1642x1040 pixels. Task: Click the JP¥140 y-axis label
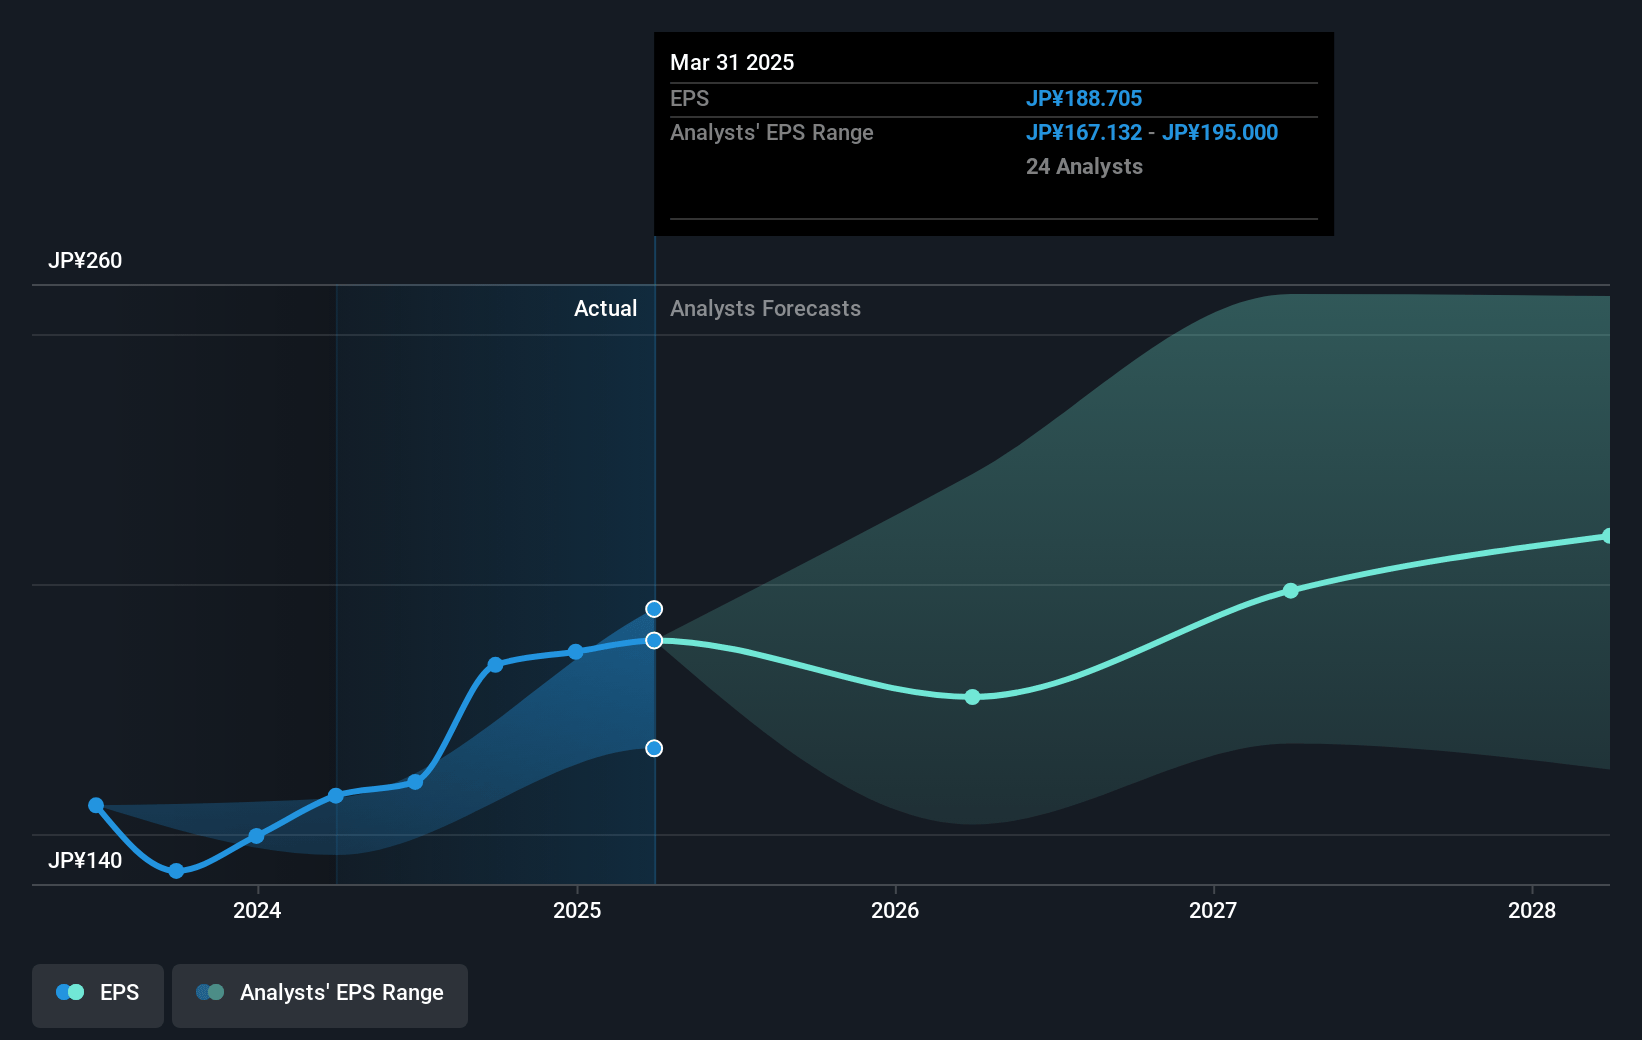click(x=85, y=860)
